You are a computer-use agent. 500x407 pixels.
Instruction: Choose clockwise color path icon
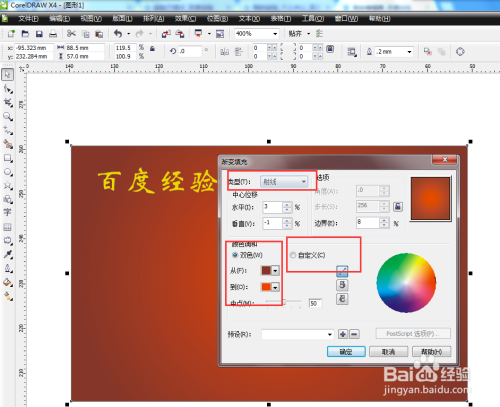pyautogui.click(x=342, y=299)
